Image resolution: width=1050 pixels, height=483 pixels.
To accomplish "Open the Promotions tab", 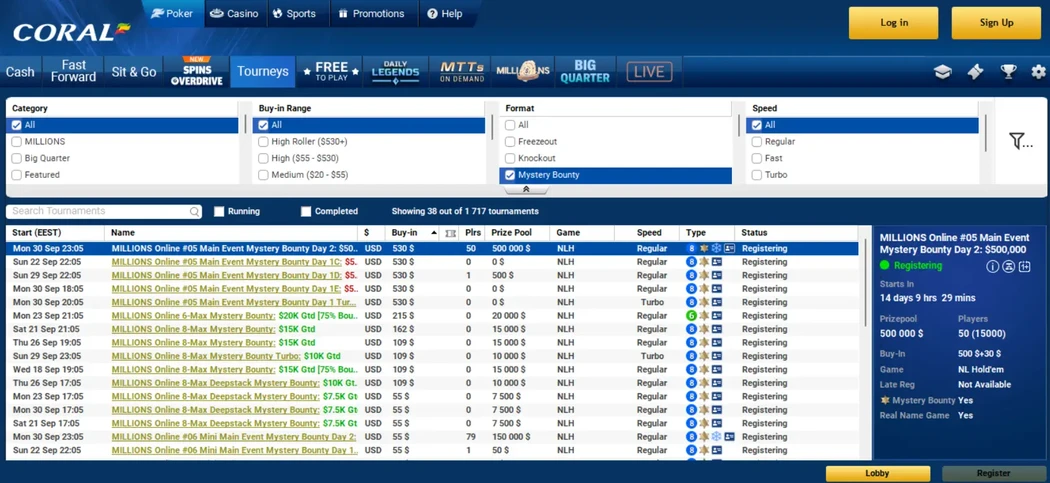I will (372, 13).
